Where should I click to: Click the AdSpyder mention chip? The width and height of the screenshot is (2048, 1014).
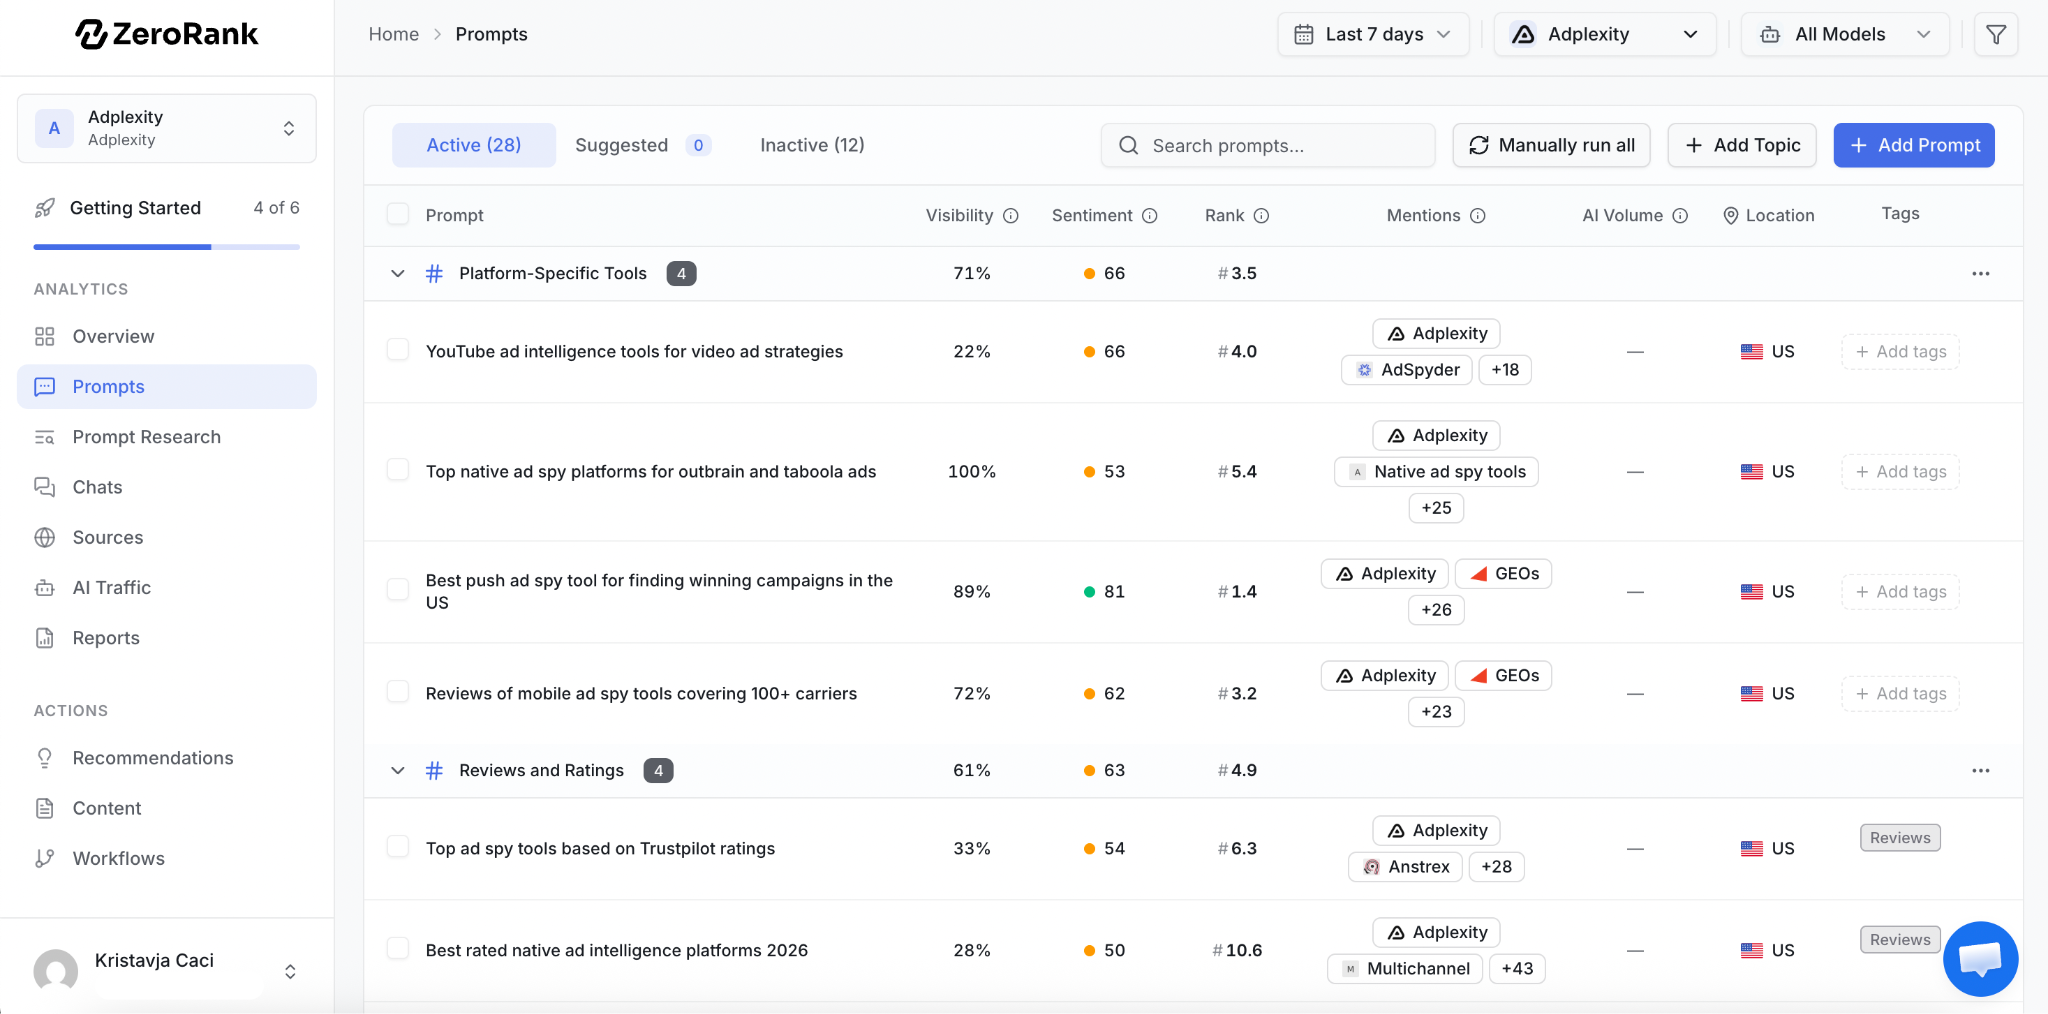click(1408, 370)
